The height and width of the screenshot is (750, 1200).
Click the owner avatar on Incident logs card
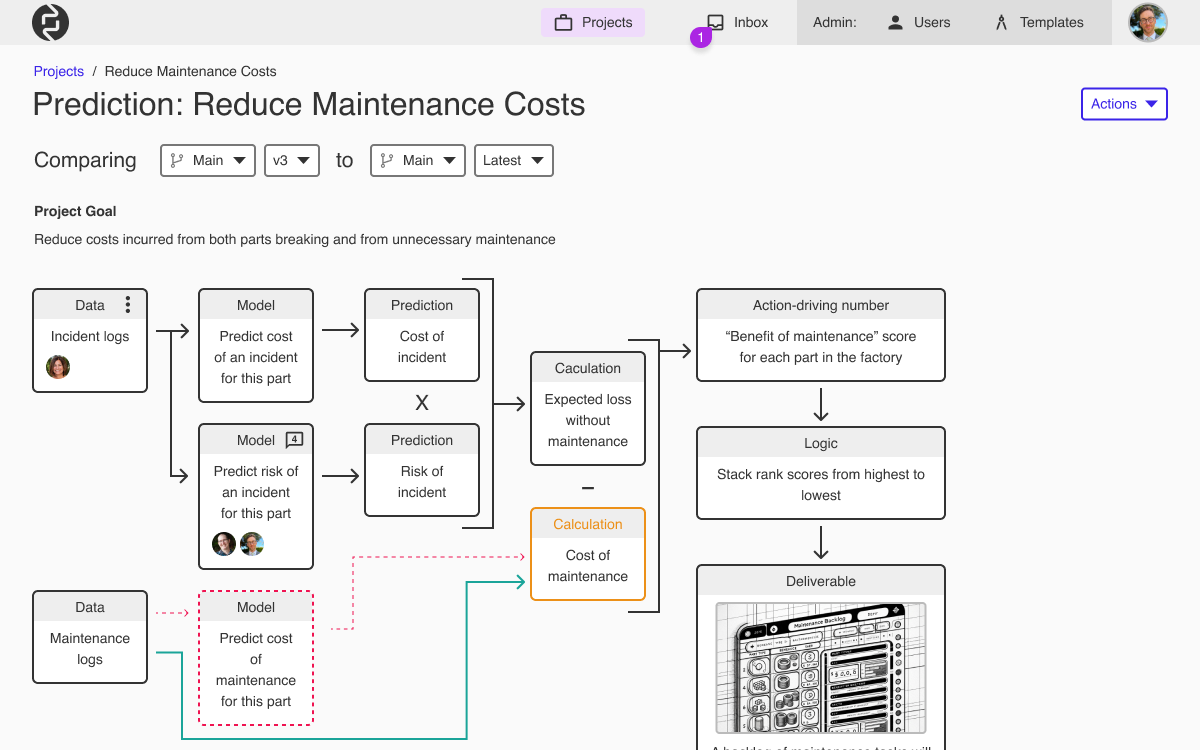58,367
